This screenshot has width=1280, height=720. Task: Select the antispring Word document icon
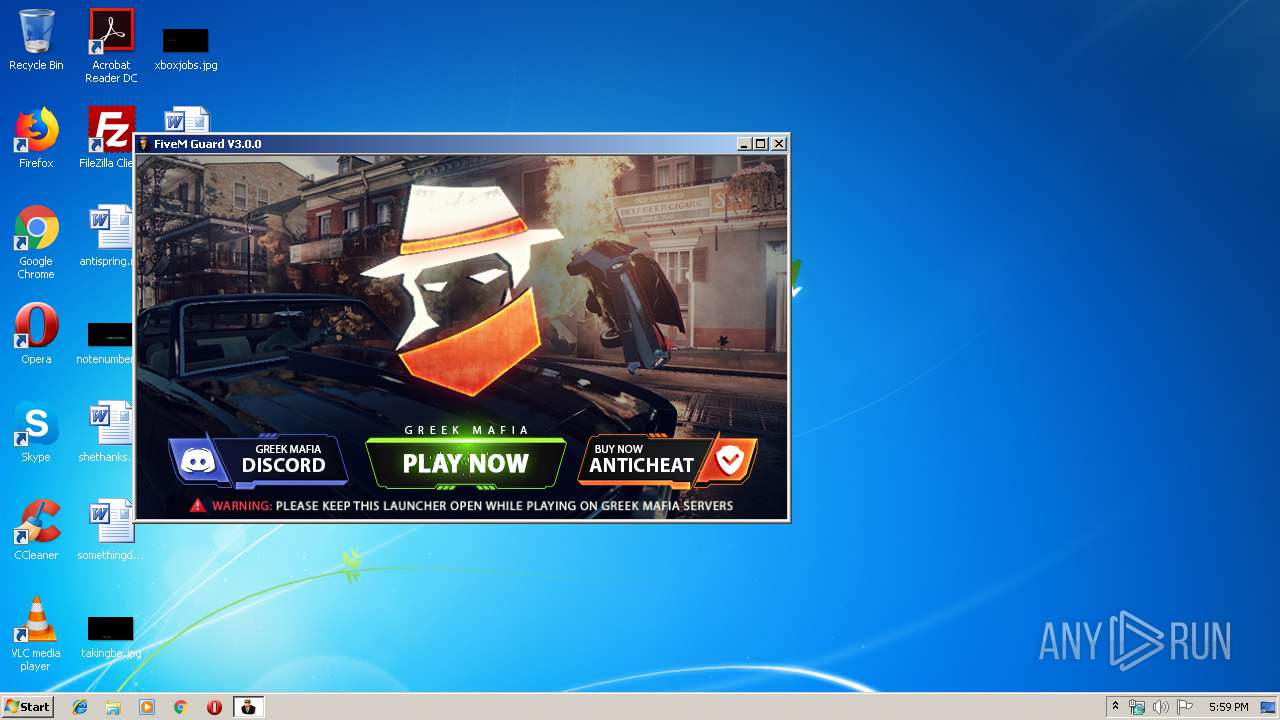[x=108, y=236]
